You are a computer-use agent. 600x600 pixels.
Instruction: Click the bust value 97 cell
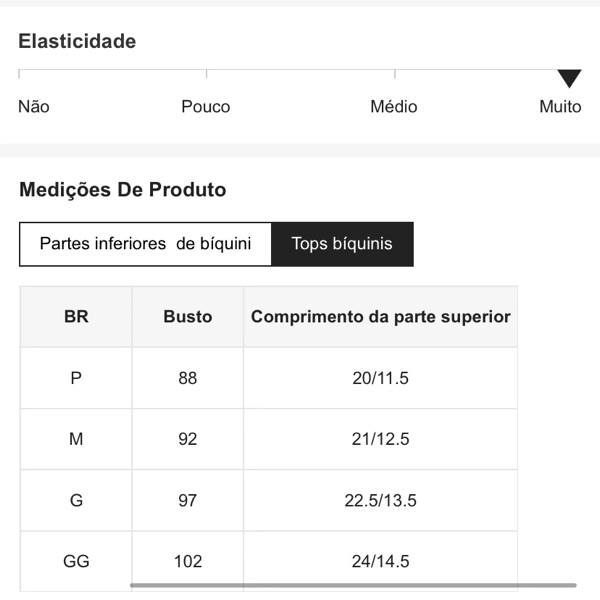tap(188, 500)
